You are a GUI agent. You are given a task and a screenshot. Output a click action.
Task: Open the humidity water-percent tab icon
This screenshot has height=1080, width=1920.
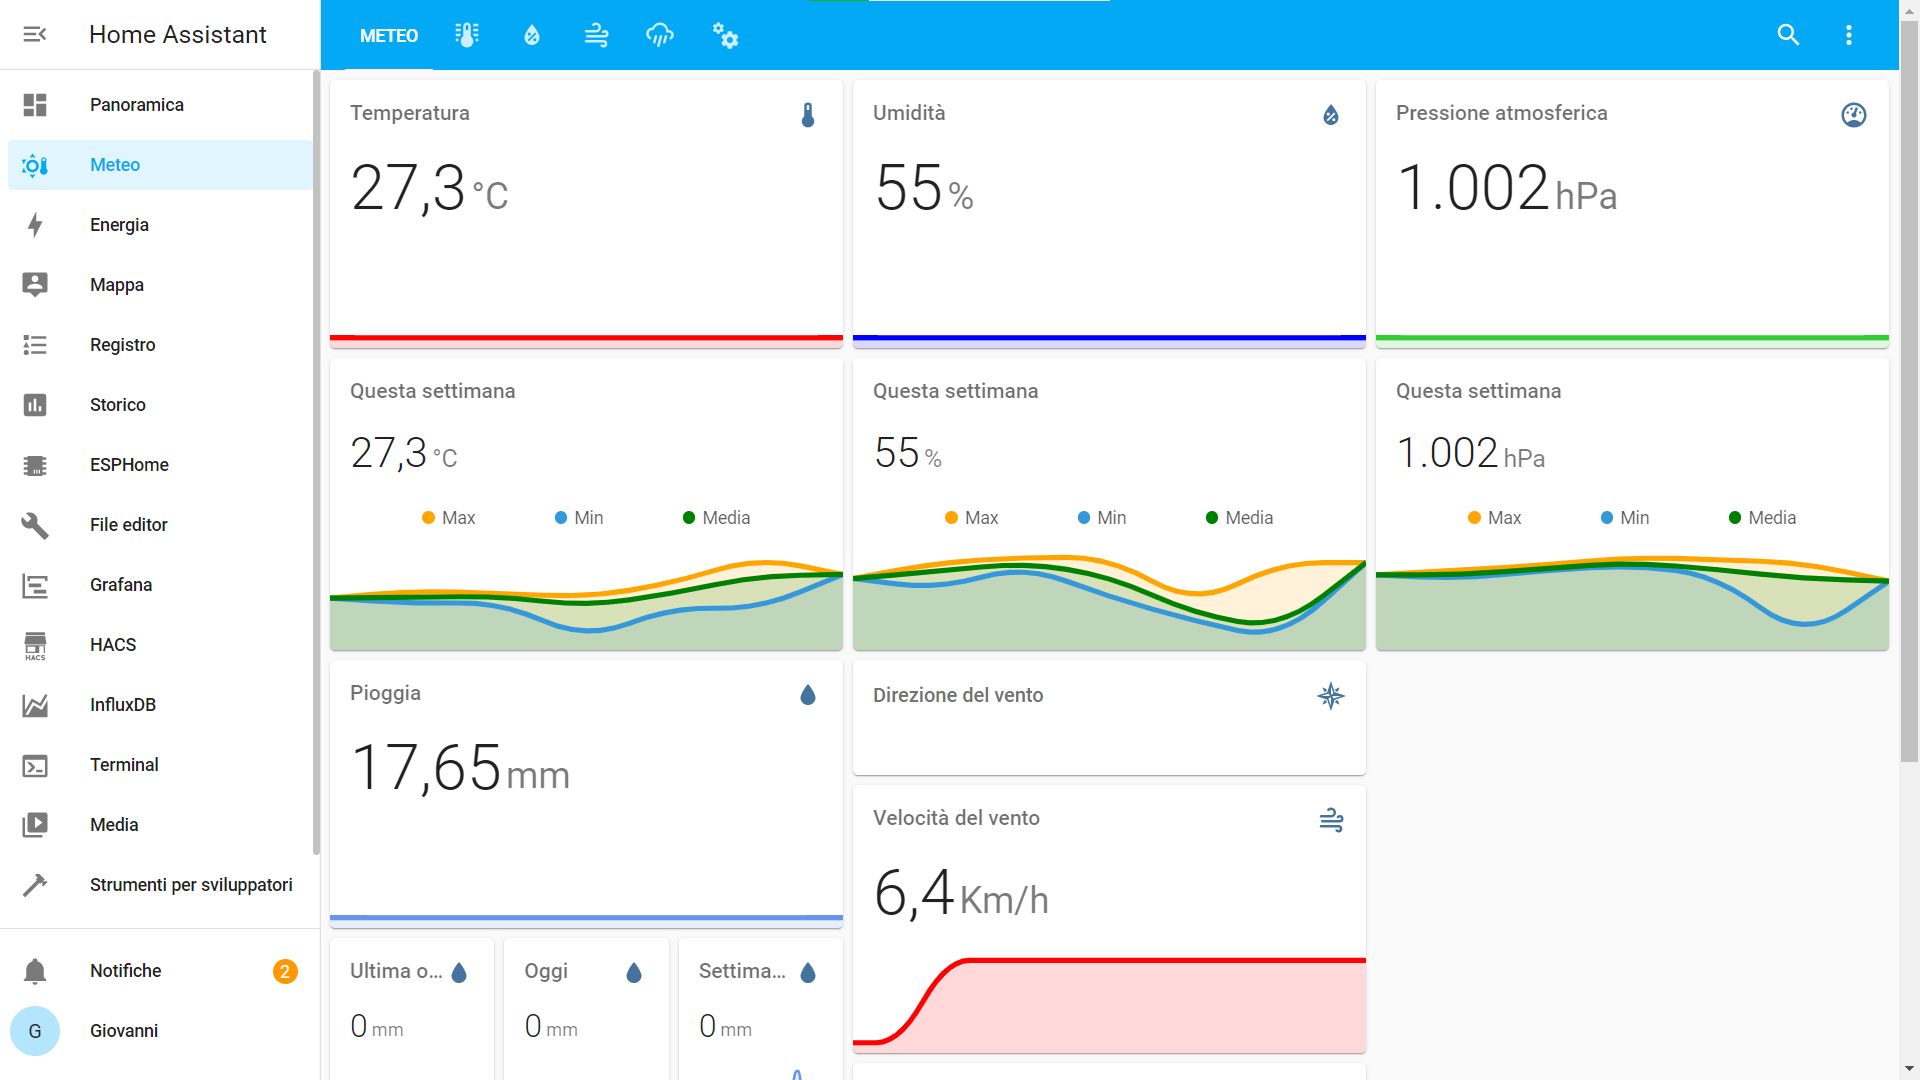click(x=532, y=36)
